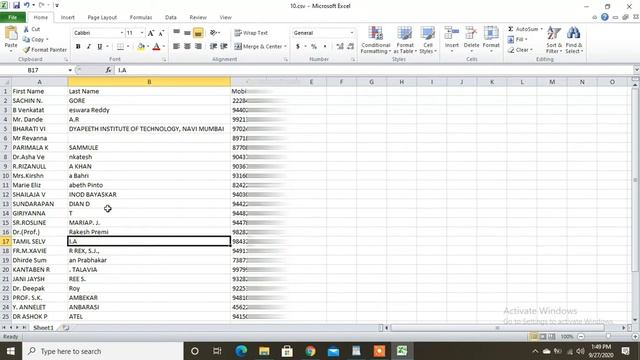Click the Name Box showing B17

point(33,70)
